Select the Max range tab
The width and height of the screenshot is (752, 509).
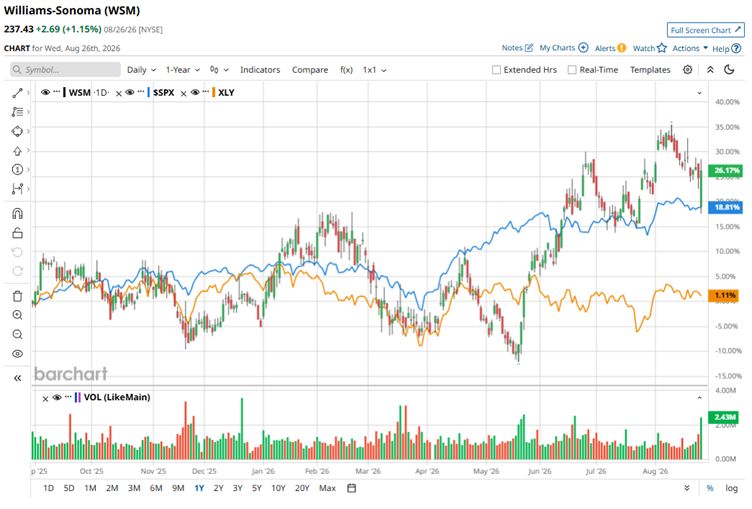(x=327, y=488)
